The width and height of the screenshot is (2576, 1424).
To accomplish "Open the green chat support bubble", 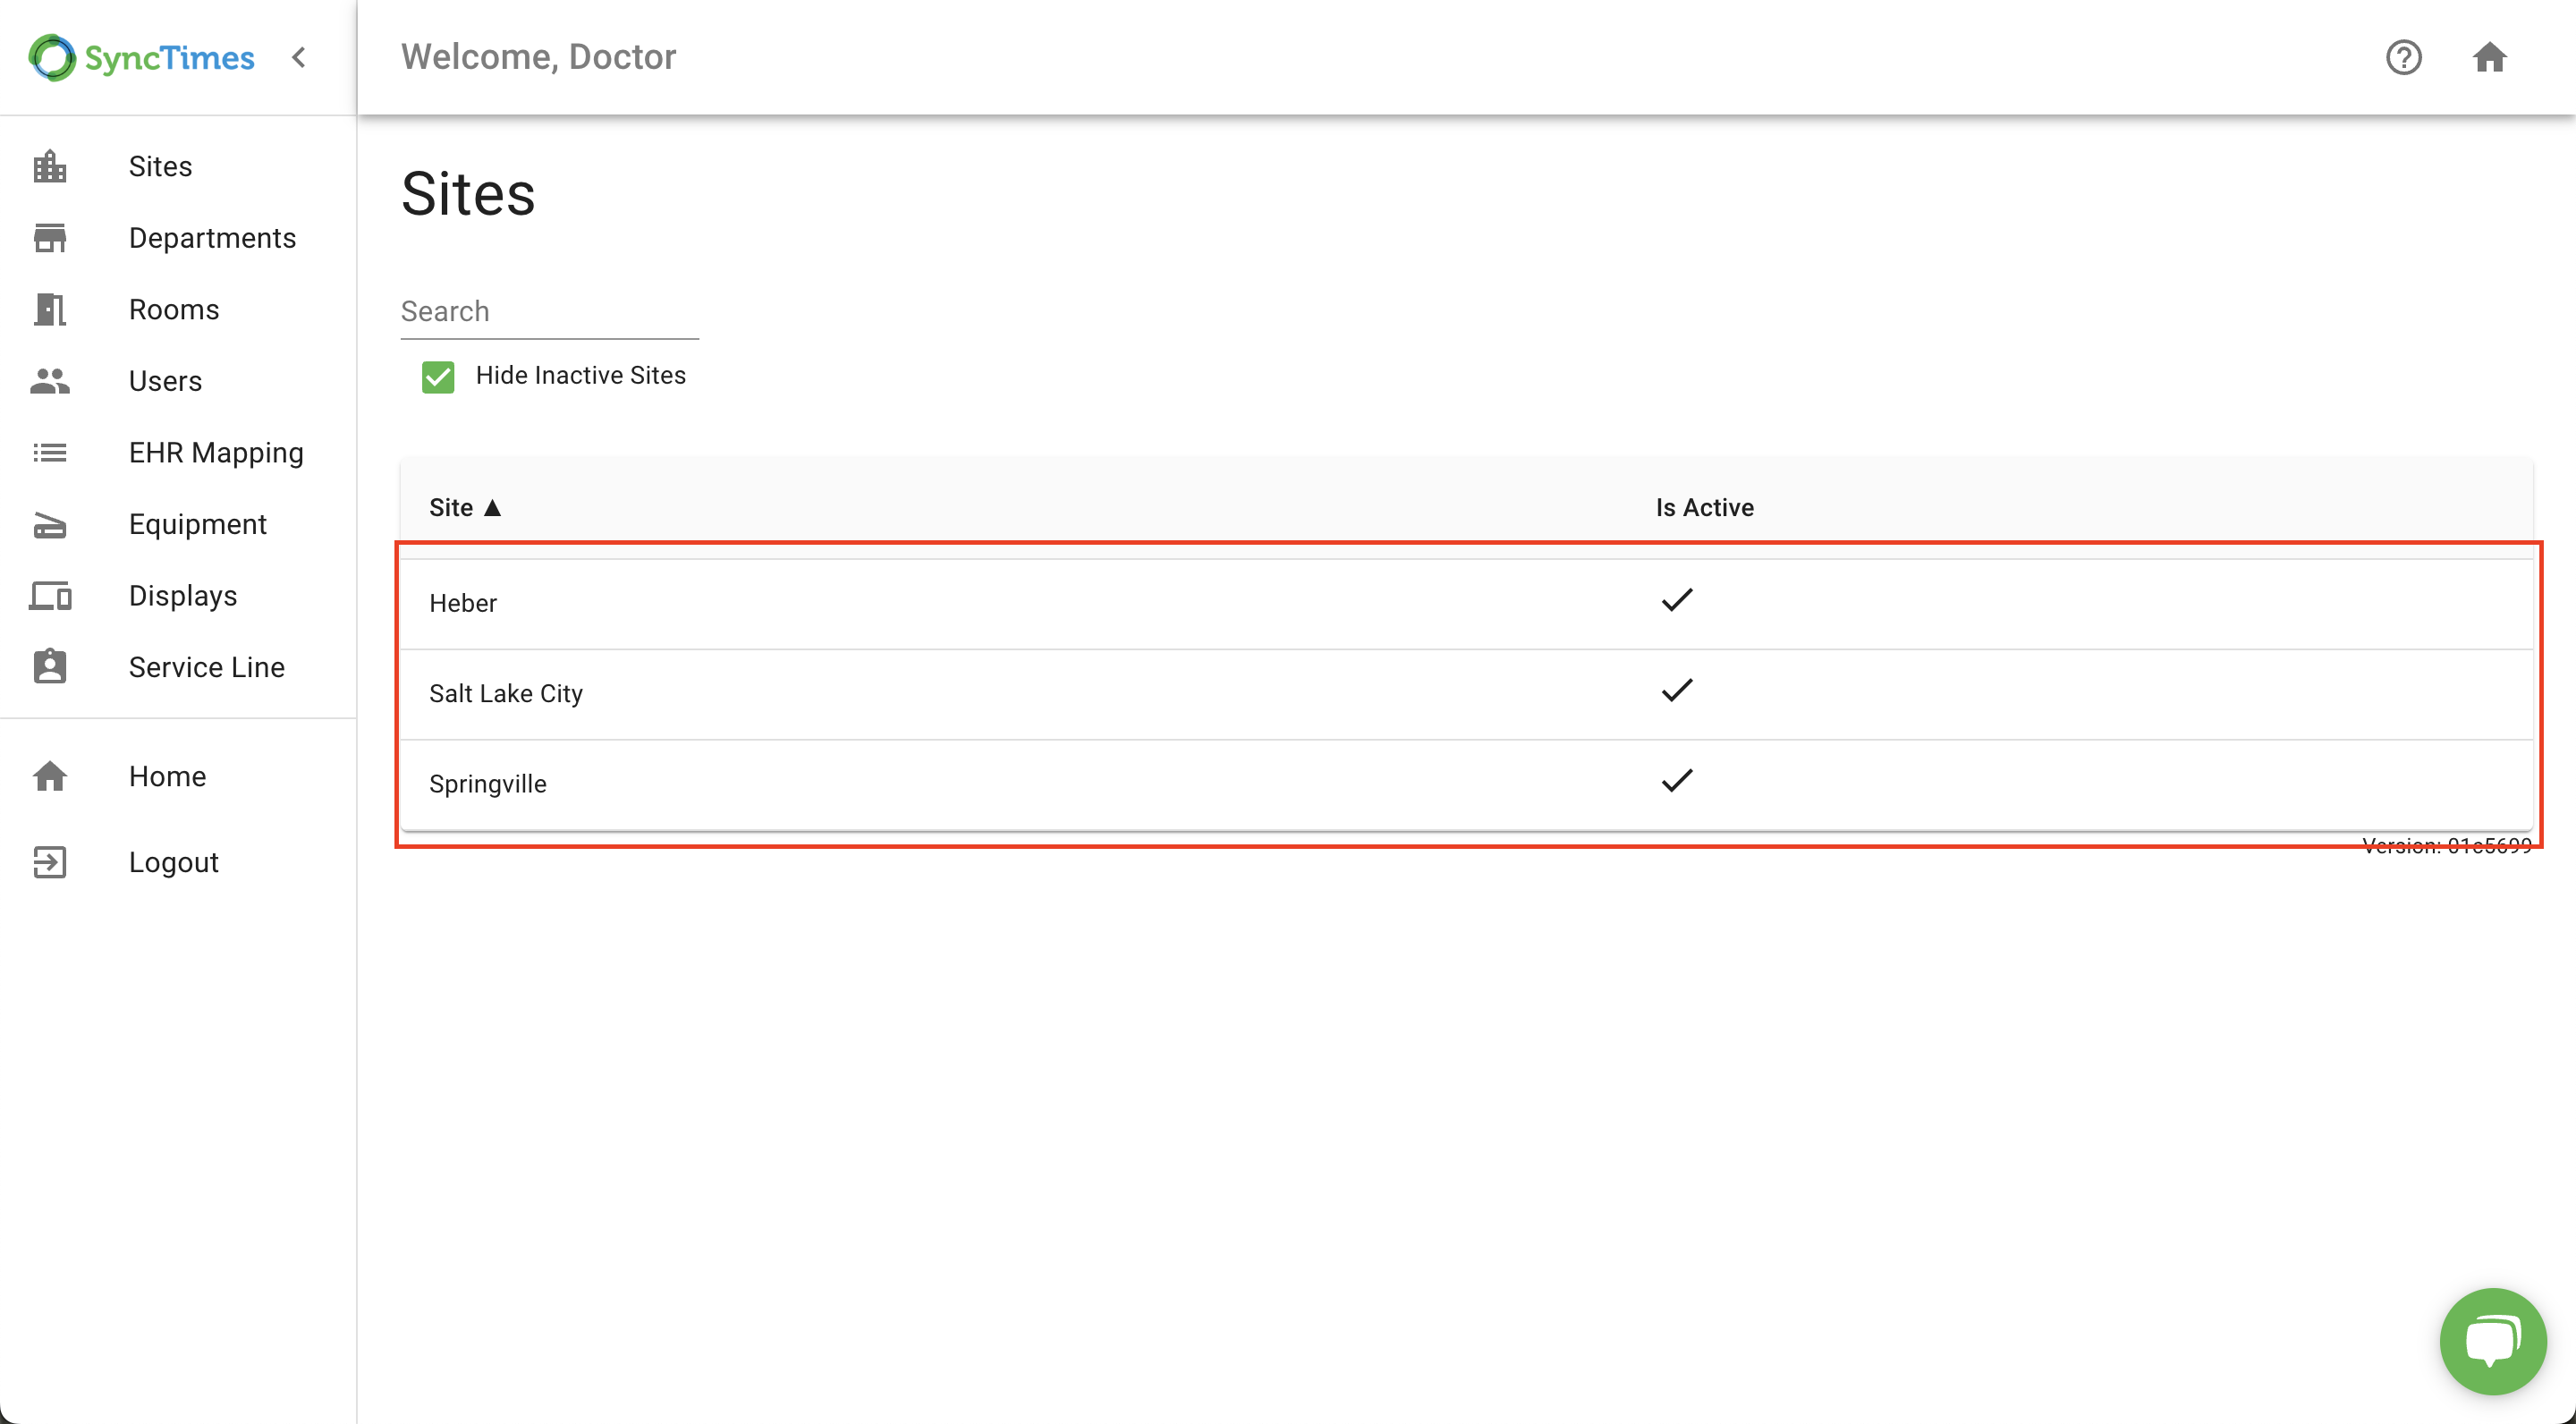I will click(x=2493, y=1340).
